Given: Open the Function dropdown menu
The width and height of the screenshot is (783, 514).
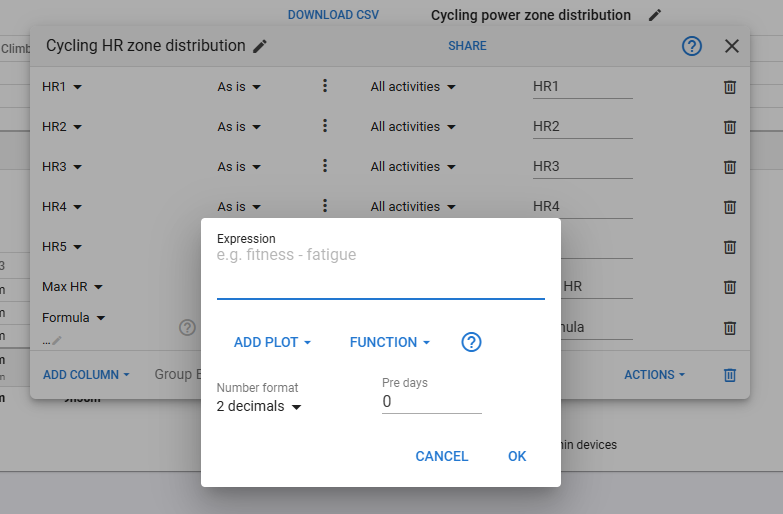Looking at the screenshot, I should tap(389, 342).
